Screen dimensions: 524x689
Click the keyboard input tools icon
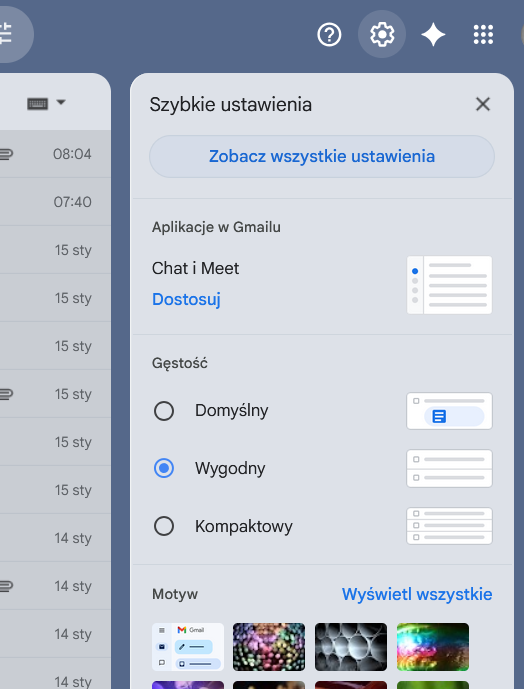[37, 104]
